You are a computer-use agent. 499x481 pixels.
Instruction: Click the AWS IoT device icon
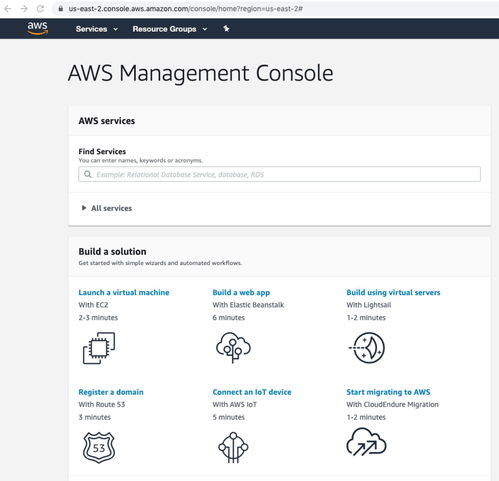(x=233, y=447)
